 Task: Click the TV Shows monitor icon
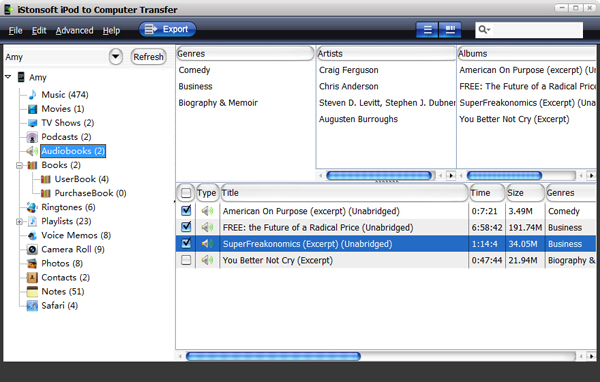pyautogui.click(x=32, y=123)
